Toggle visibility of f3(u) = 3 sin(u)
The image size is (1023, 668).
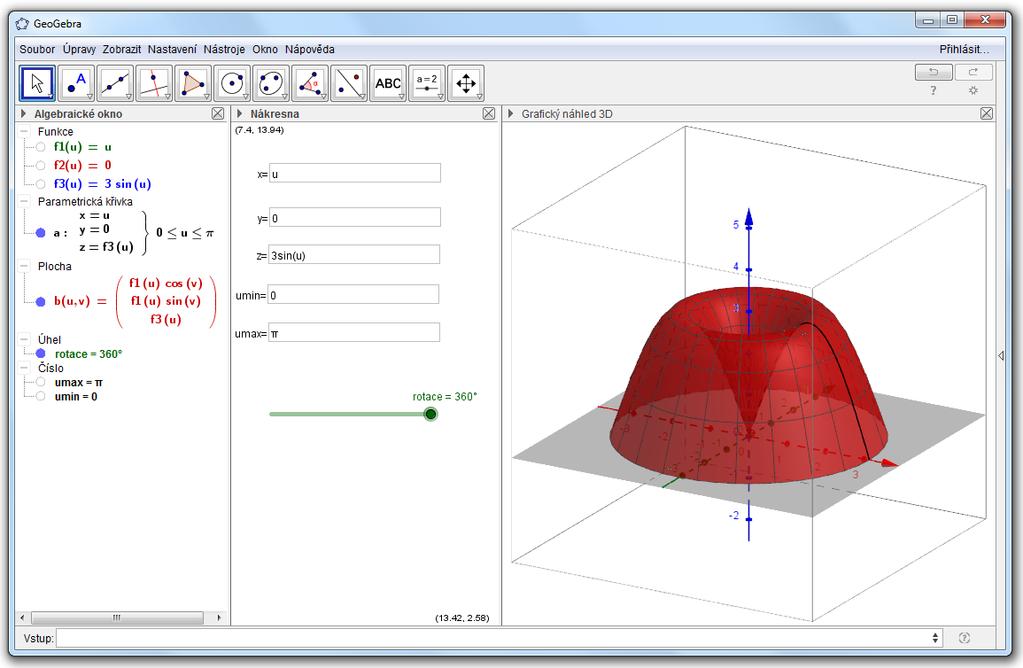point(40,184)
